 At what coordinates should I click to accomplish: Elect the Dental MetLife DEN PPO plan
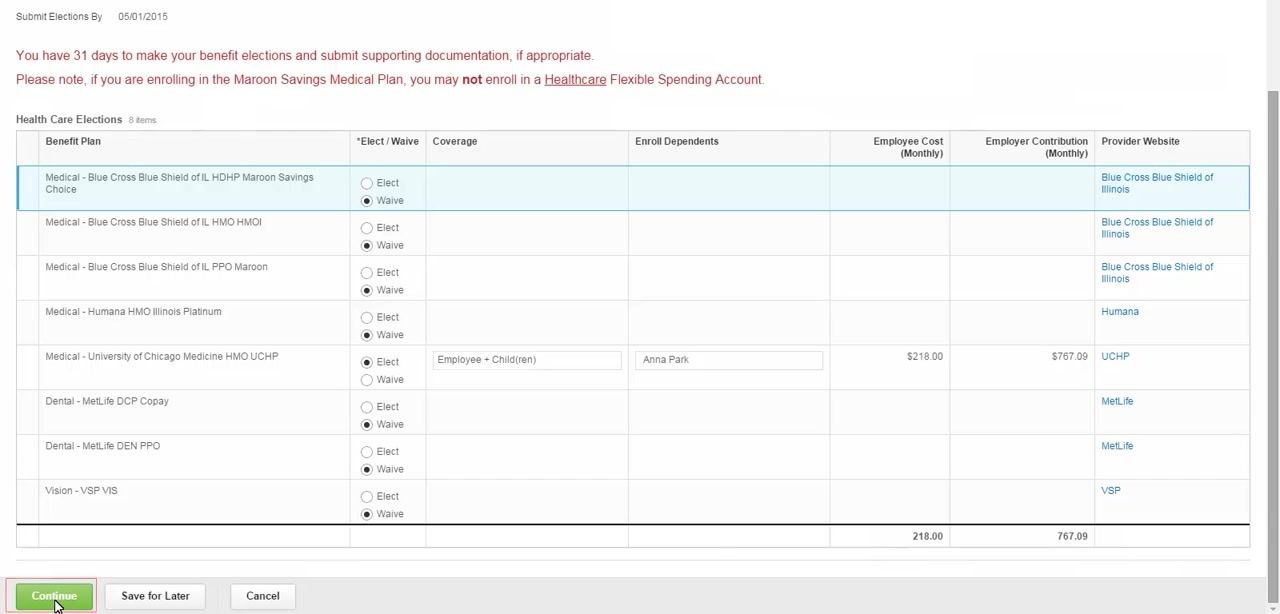click(367, 452)
